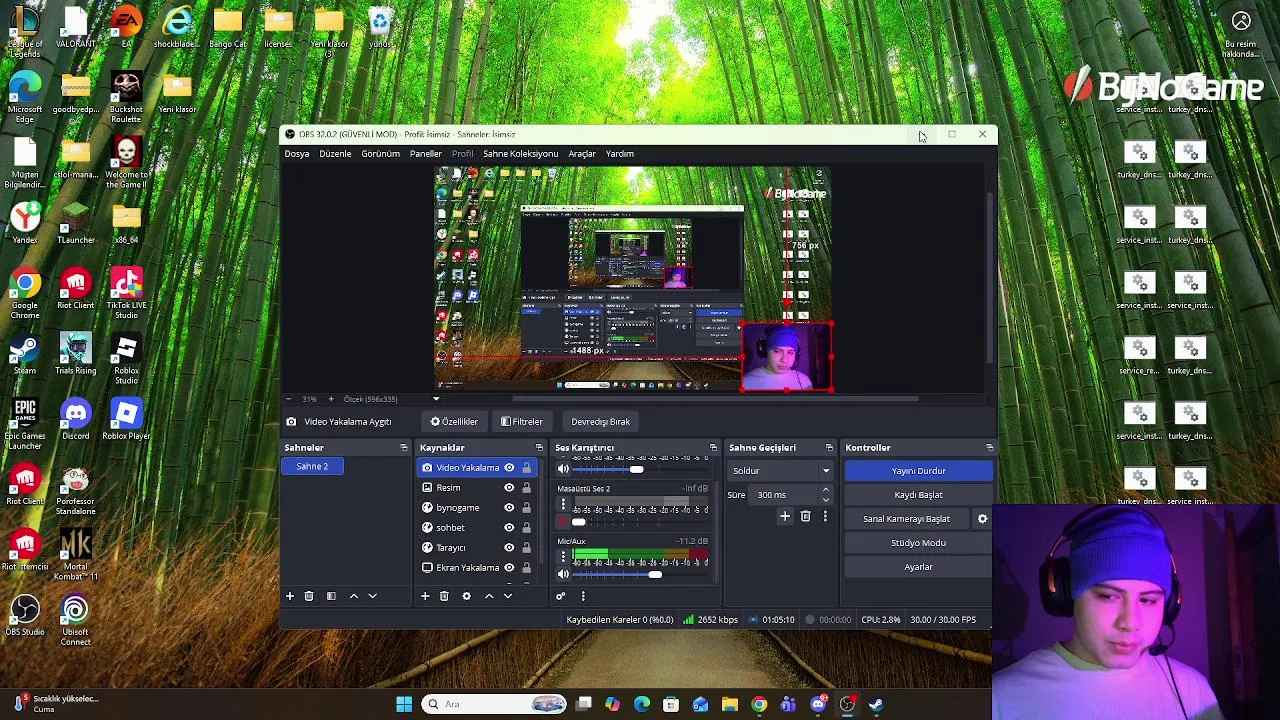Viewport: 1280px width, 720px height.
Task: Decrease Süre duration with down arrow
Action: tap(825, 499)
